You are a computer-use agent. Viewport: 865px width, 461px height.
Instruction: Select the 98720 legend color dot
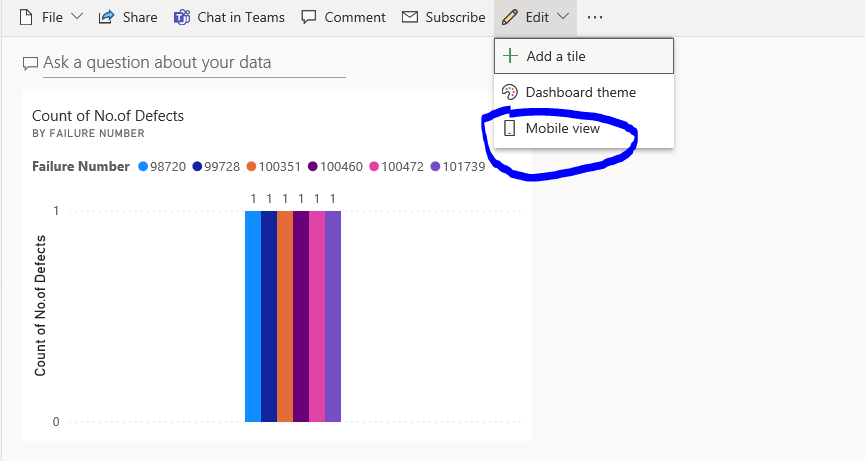click(x=143, y=167)
